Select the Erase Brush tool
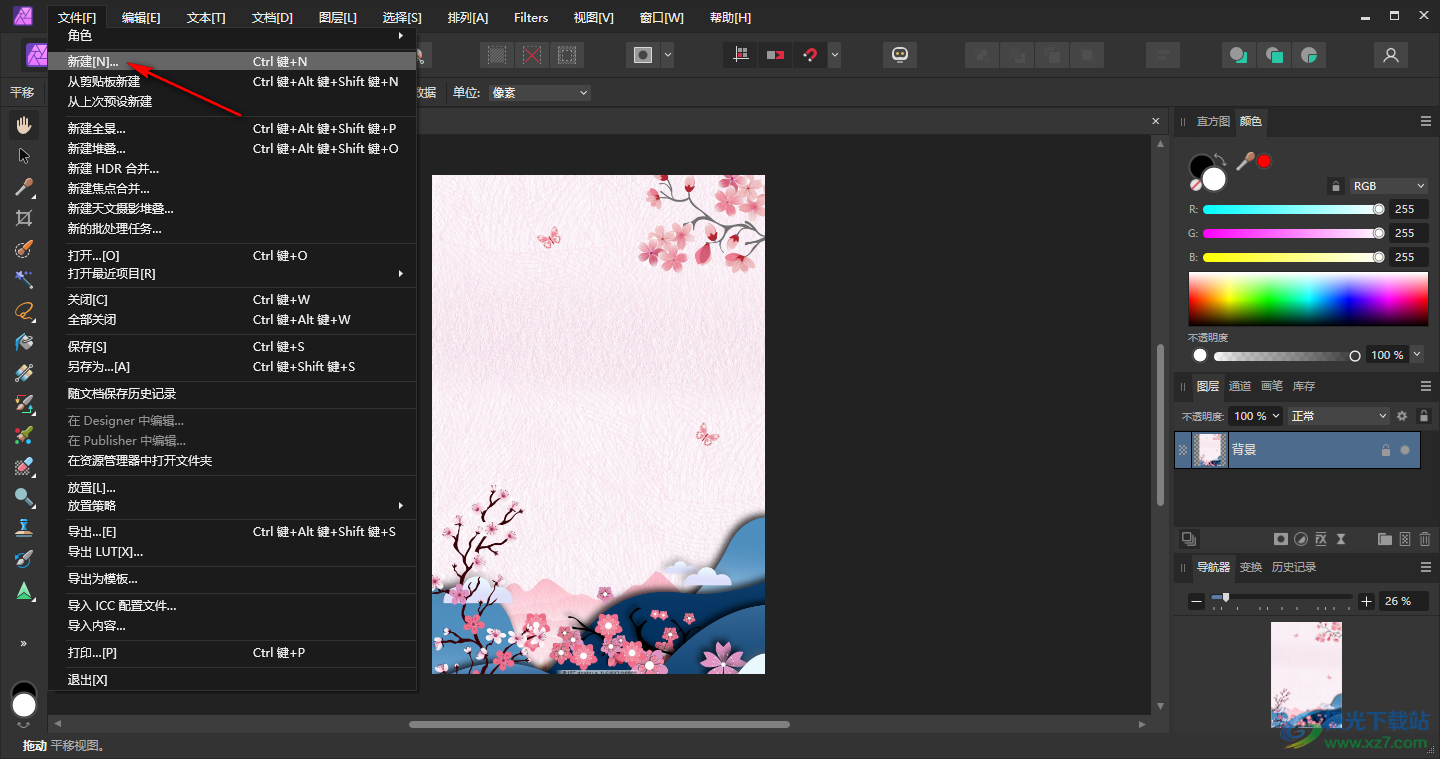Screen dimensions: 1440x759 [x=24, y=466]
